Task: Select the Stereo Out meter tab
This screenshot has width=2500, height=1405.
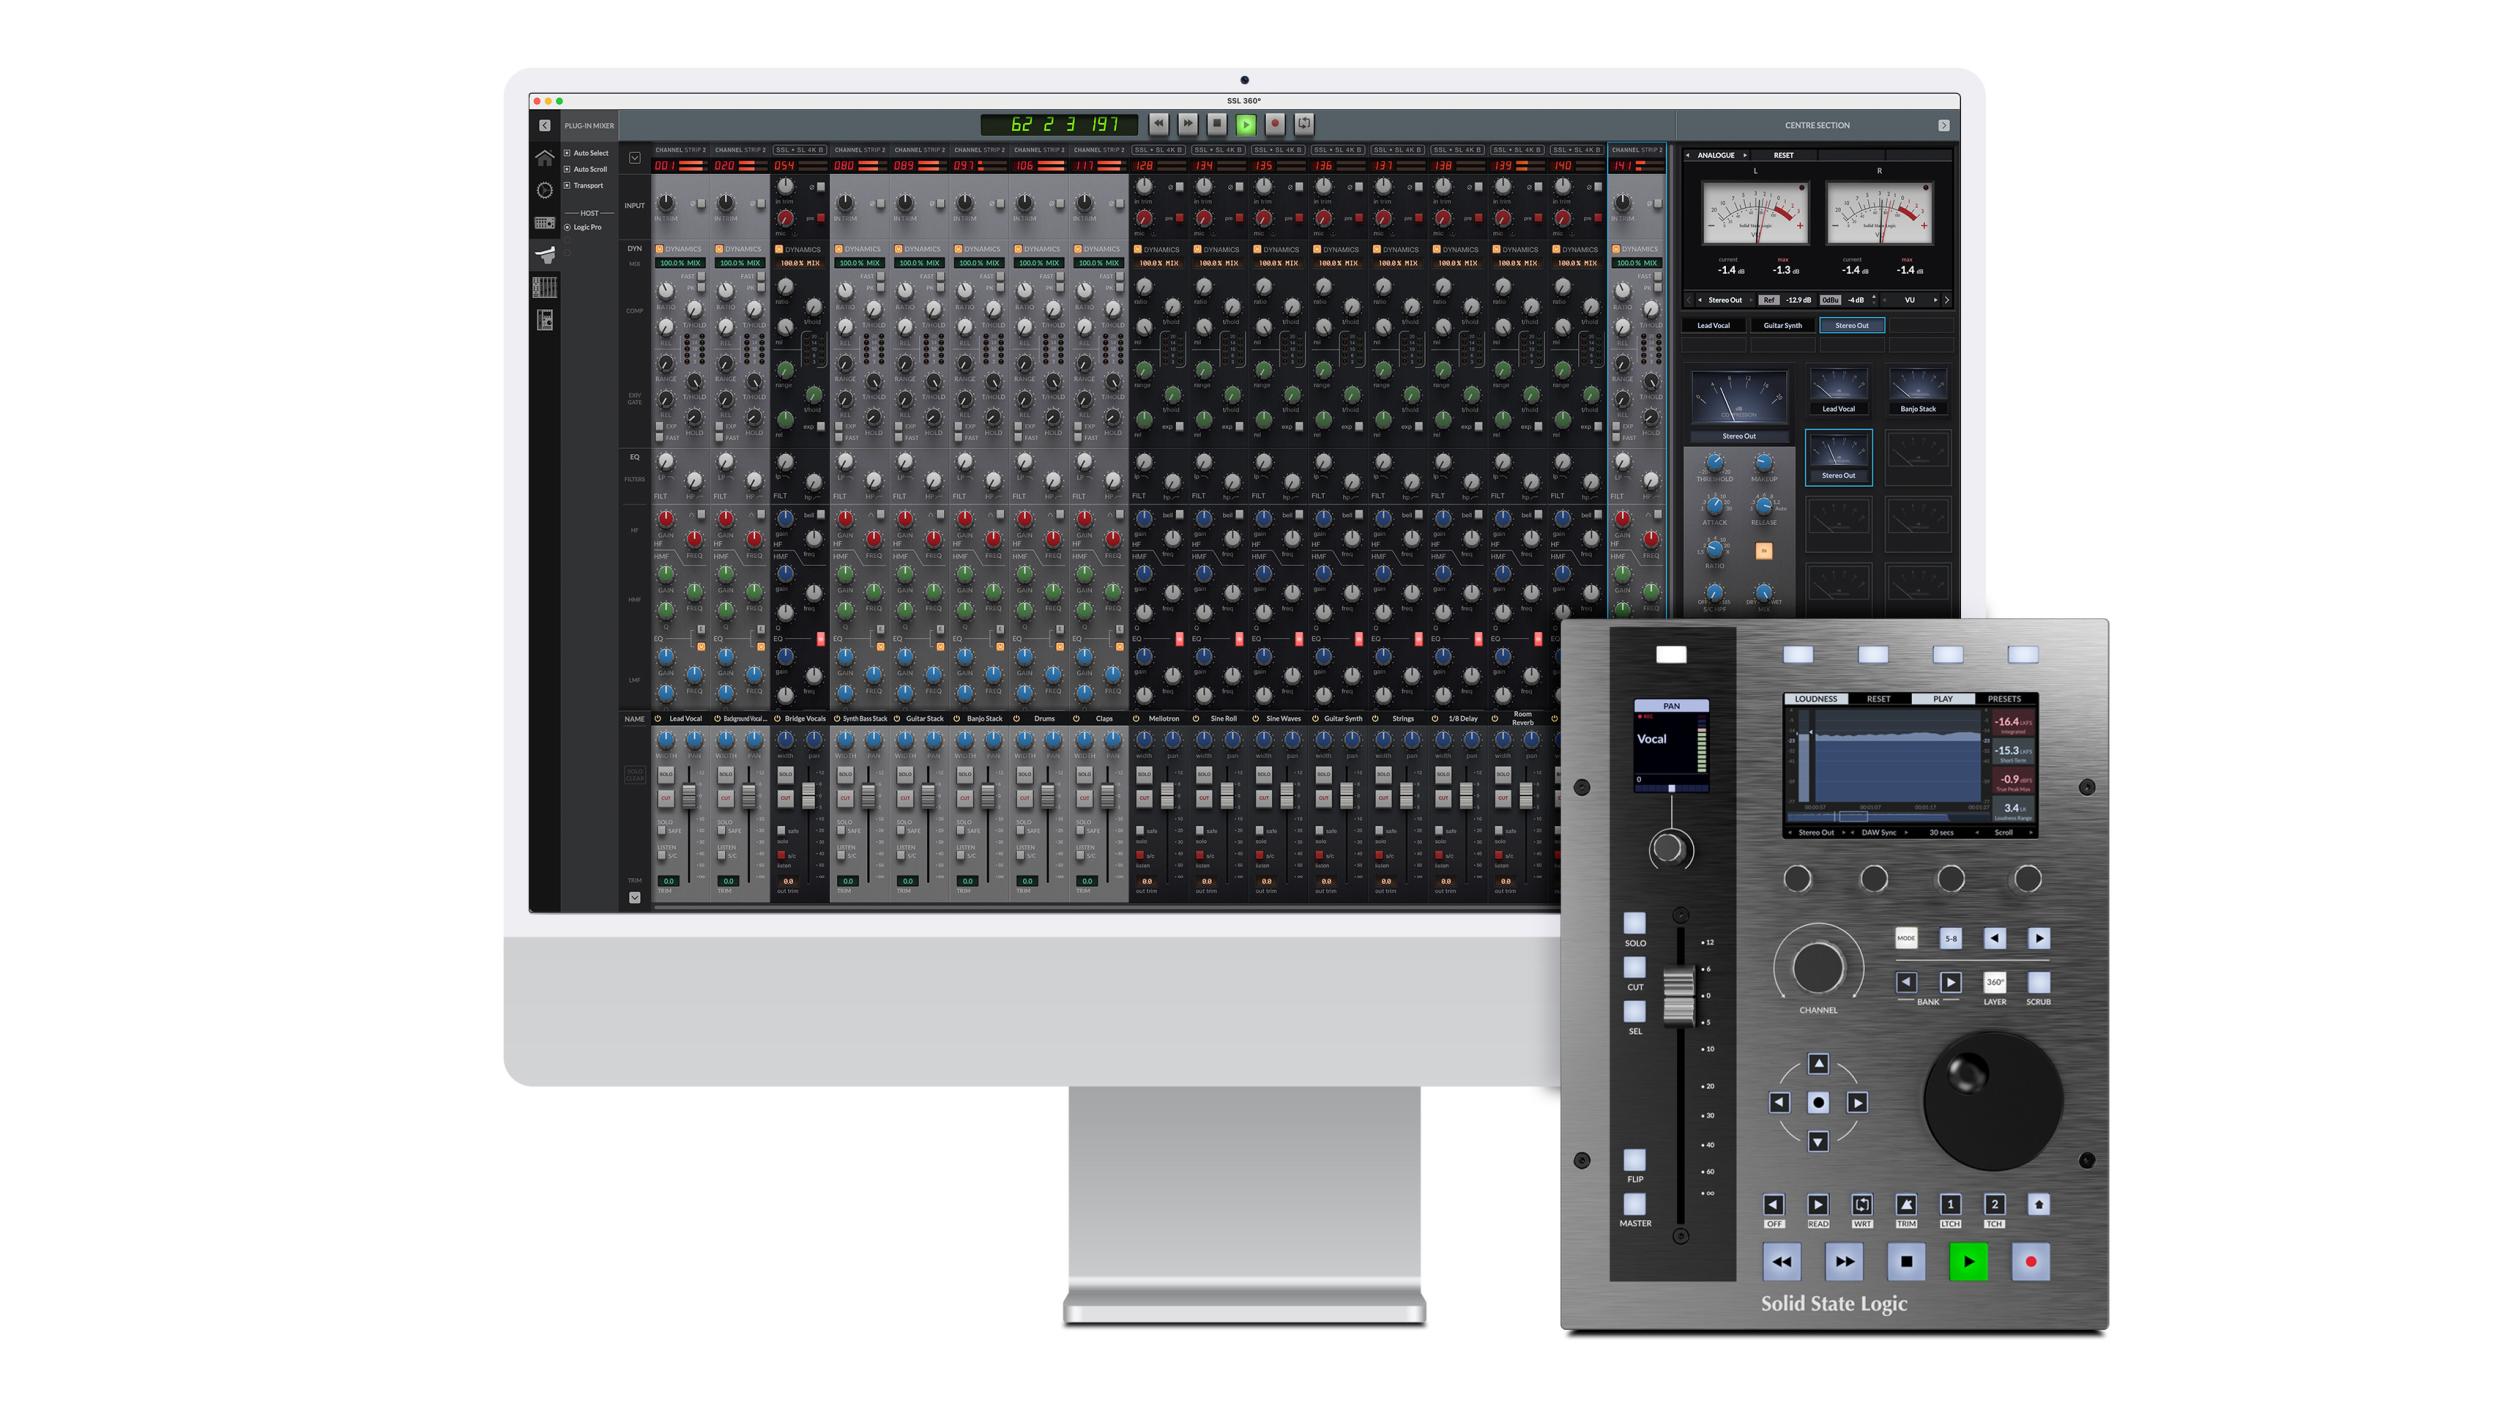Action: (1851, 325)
